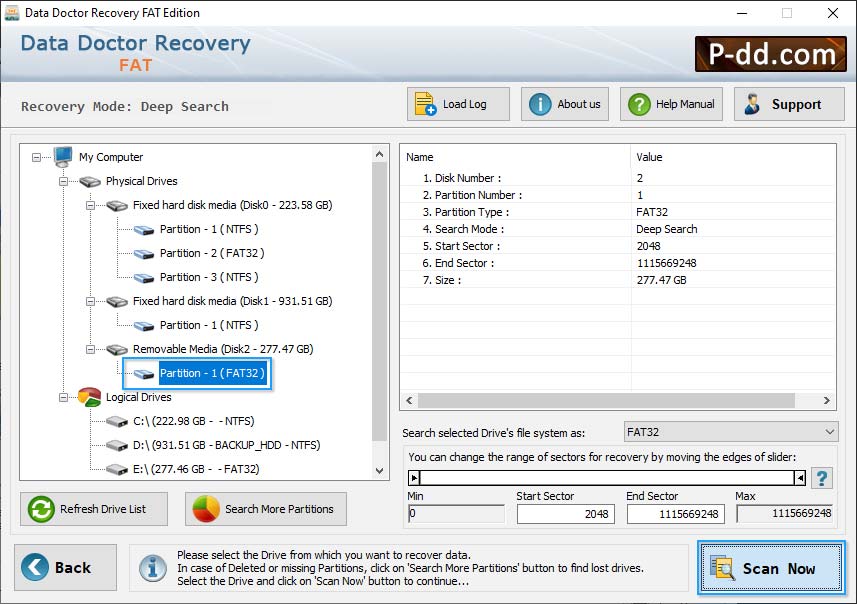Click the Scan Now magnifier icon
The height and width of the screenshot is (604, 857).
click(x=722, y=567)
